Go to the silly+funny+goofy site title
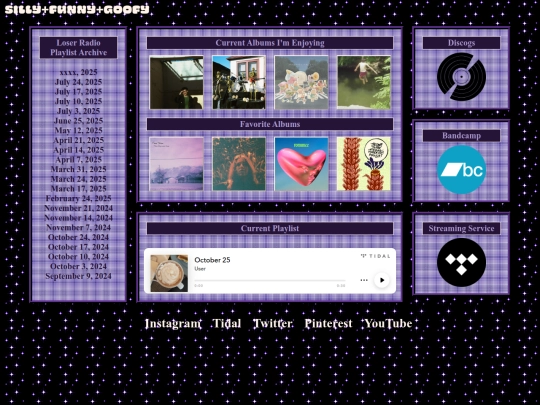The image size is (540, 405). (77, 9)
